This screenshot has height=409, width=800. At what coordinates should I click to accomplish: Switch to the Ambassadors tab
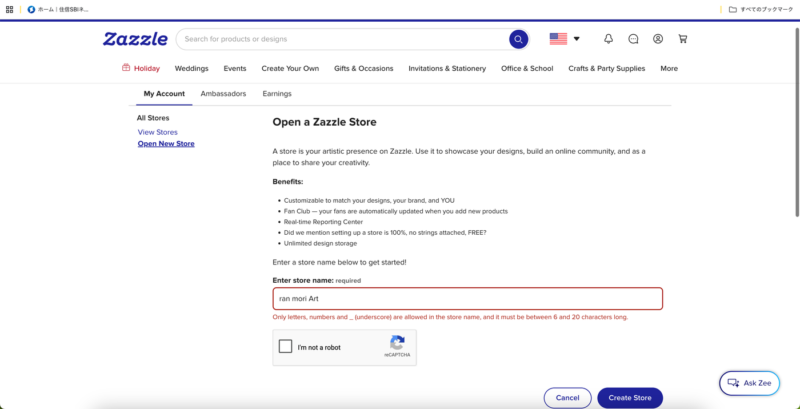point(223,94)
